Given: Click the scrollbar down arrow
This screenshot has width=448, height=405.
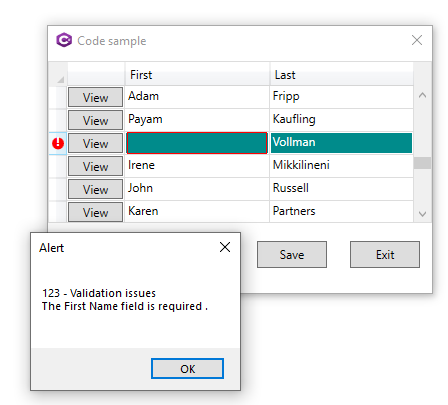Looking at the screenshot, I should click(422, 214).
